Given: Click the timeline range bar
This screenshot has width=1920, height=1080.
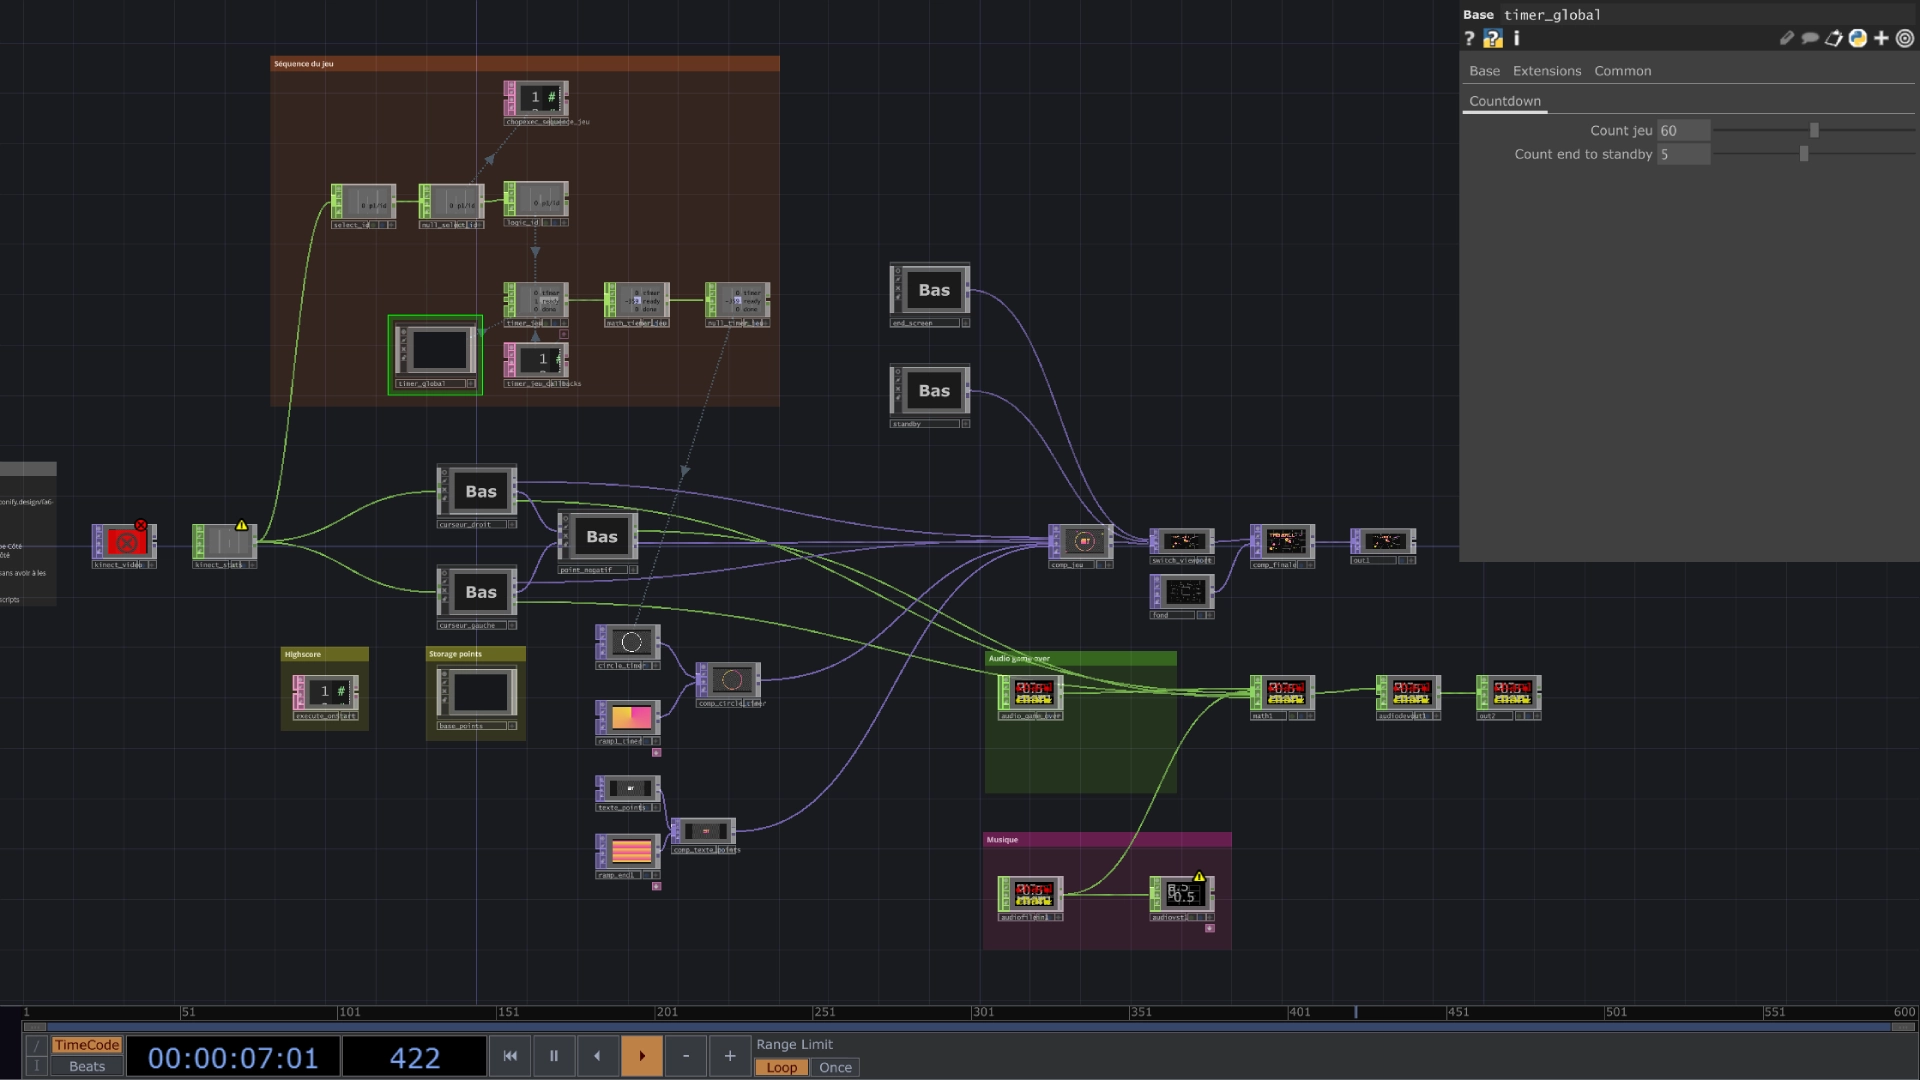Looking at the screenshot, I should (x=968, y=1027).
